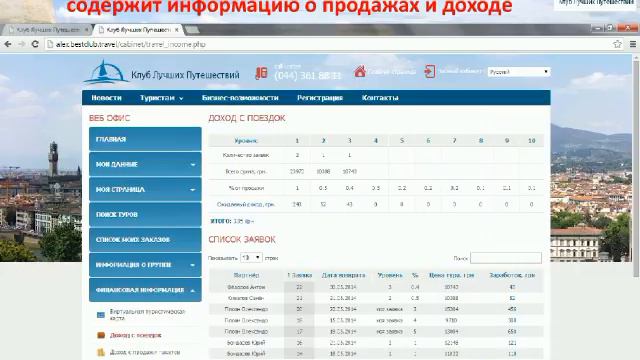
Task: Click the ИТОГО total line
Action: coord(232,221)
